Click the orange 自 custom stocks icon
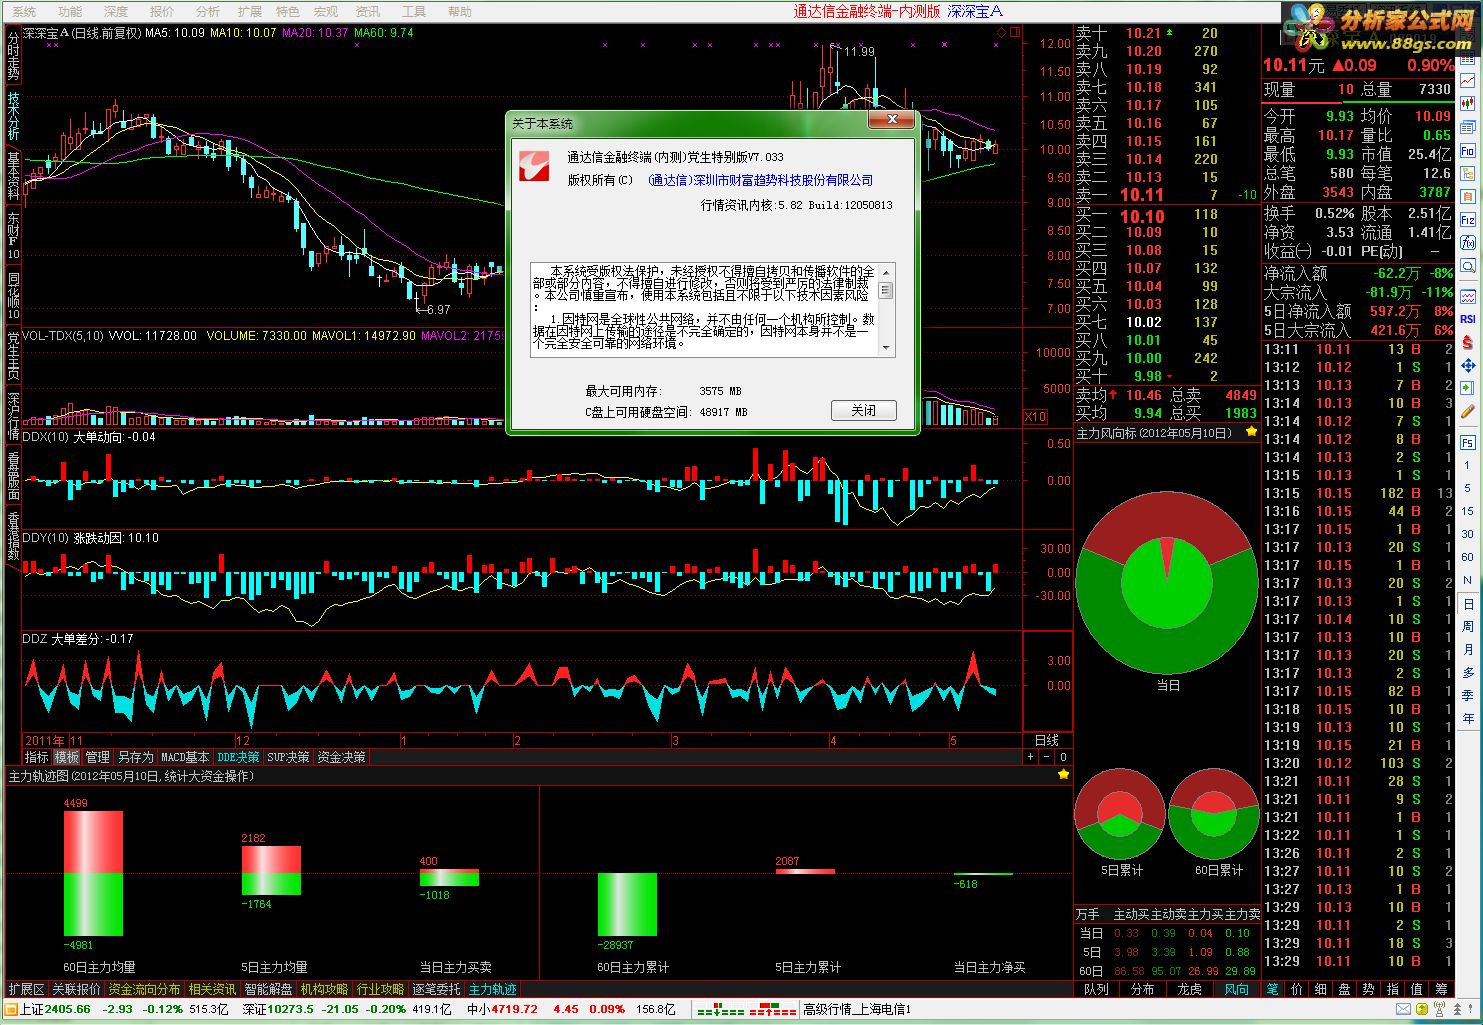This screenshot has height=1025, width=1483. point(1467,196)
